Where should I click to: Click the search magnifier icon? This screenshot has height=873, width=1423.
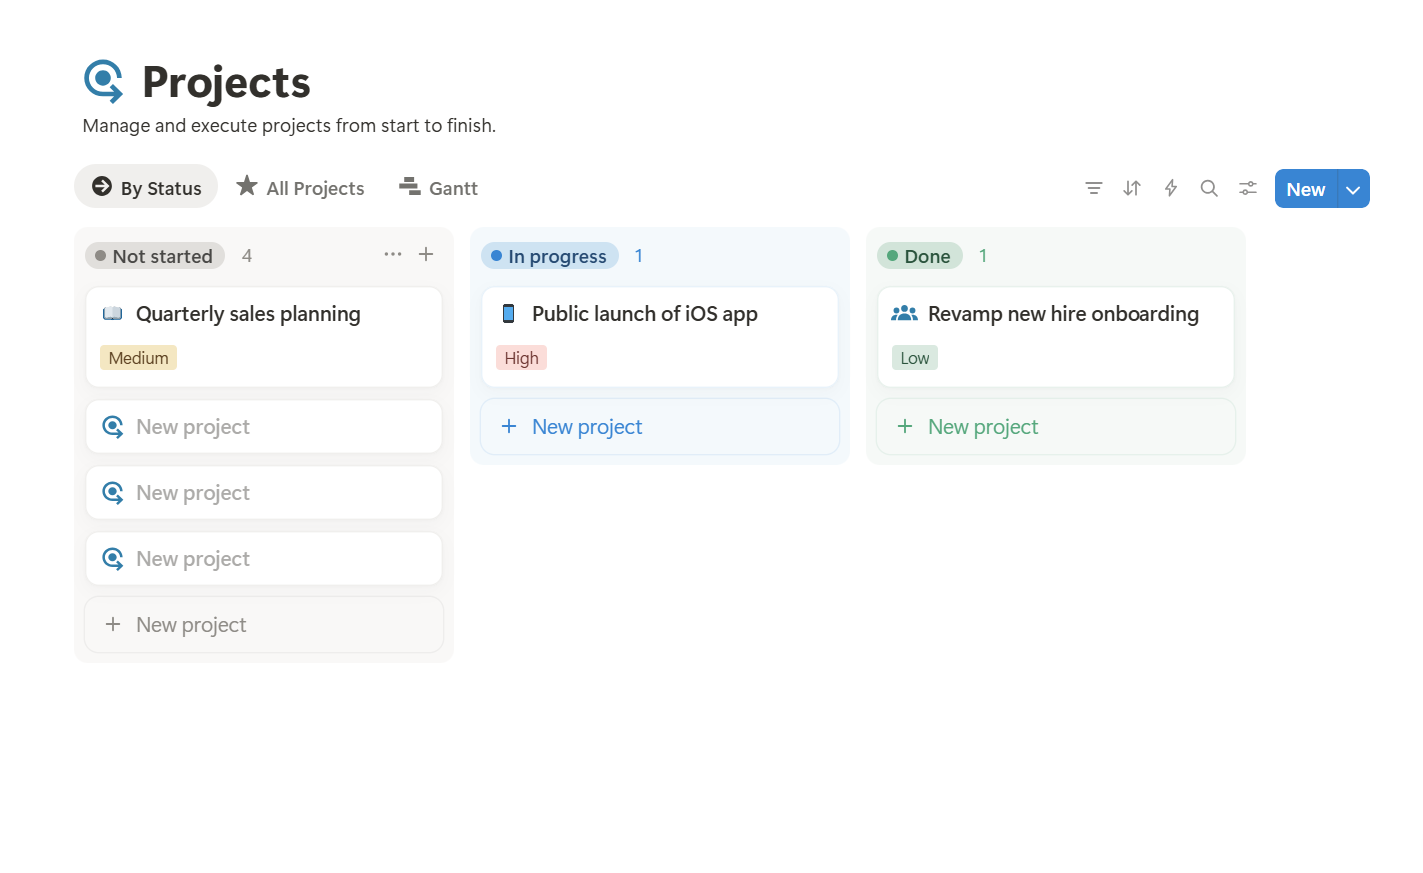[1209, 188]
